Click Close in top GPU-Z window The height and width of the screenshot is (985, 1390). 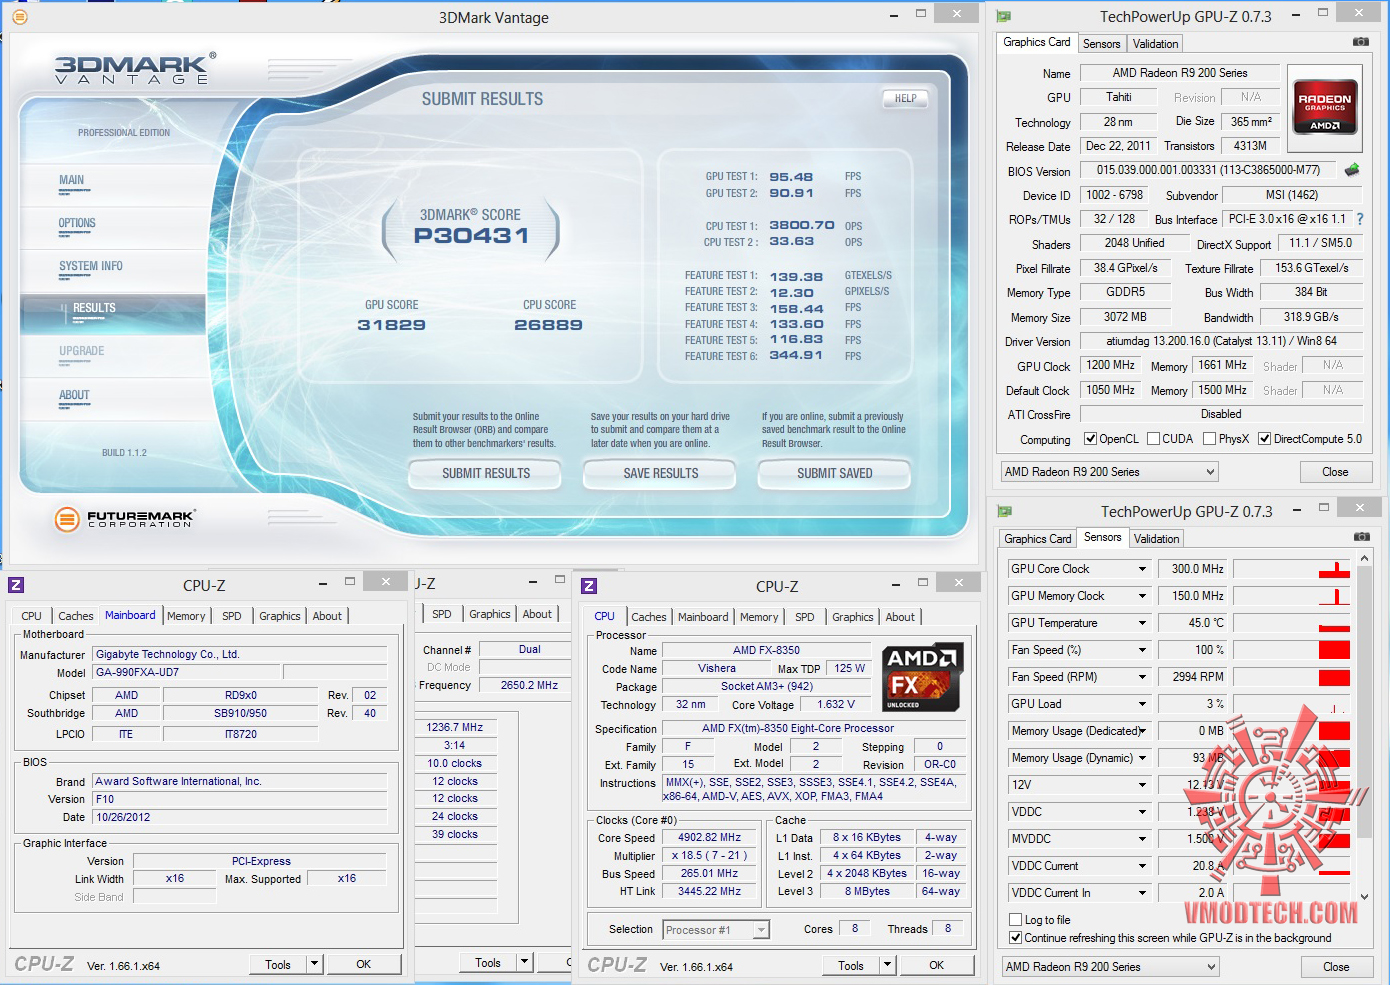[1335, 472]
